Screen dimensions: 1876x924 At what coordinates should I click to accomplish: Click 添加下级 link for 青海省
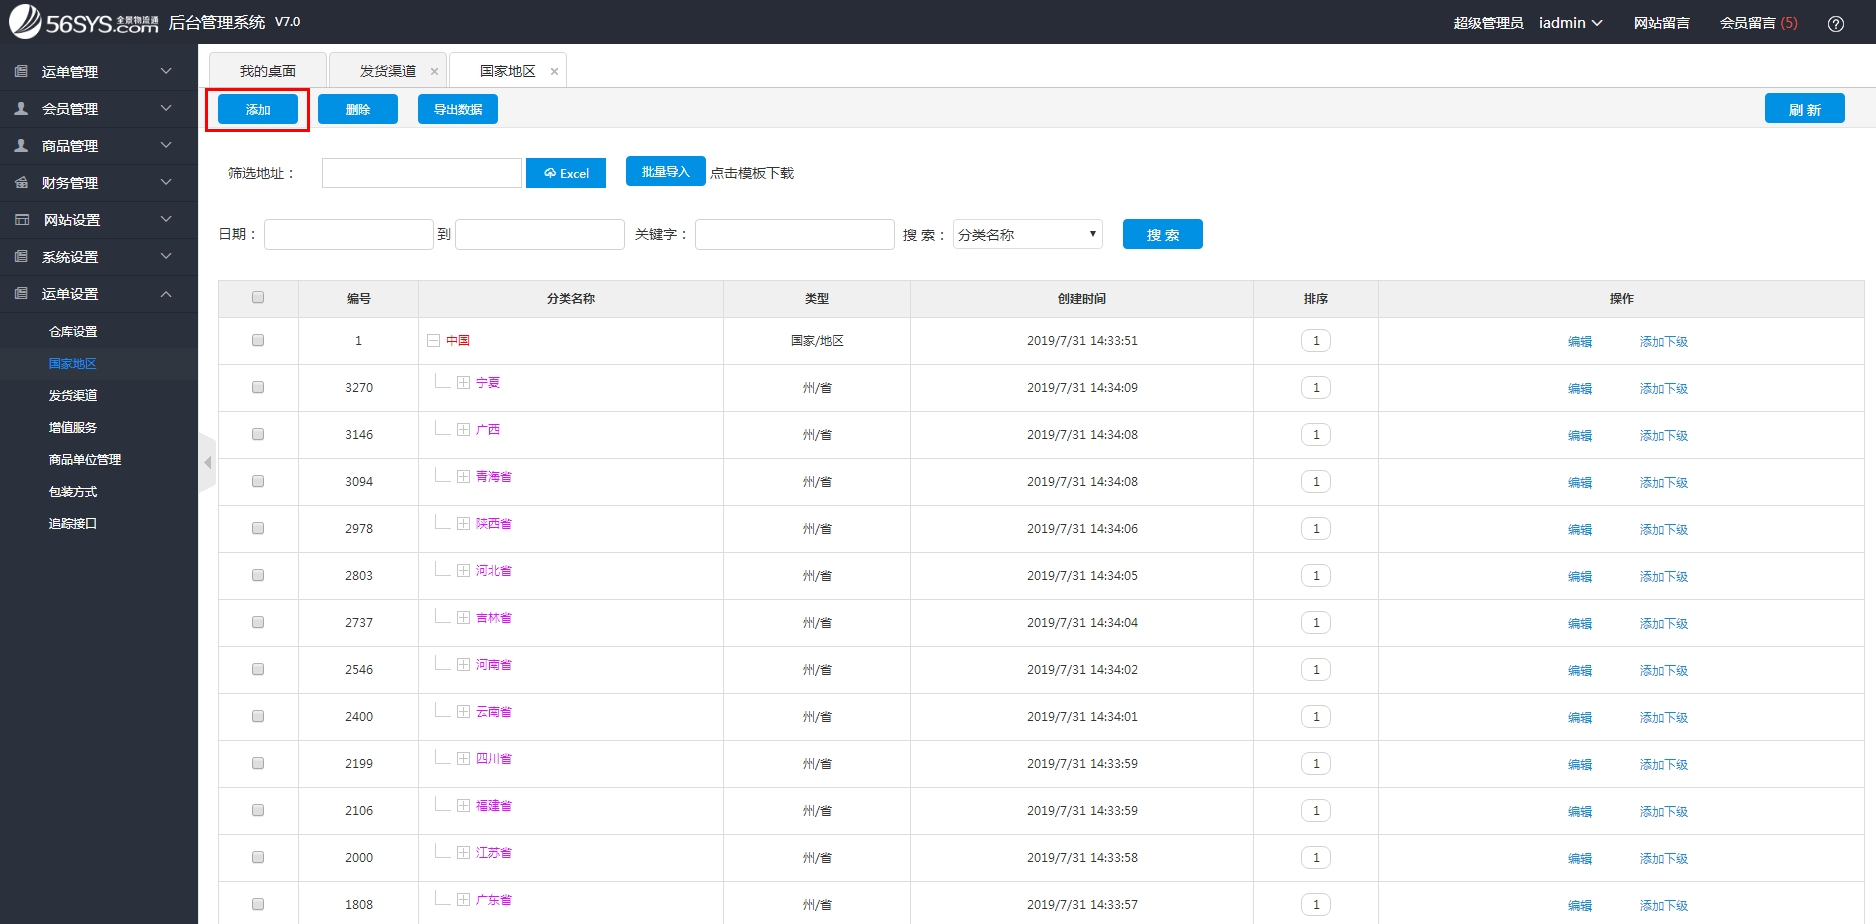click(1663, 482)
